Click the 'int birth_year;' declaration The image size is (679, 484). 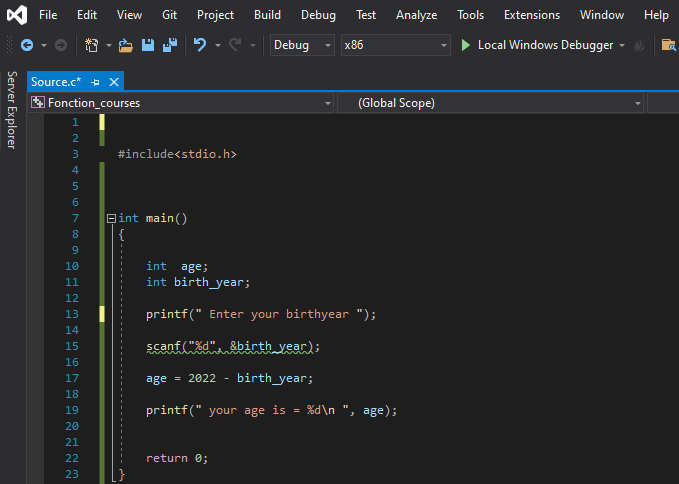click(x=198, y=282)
